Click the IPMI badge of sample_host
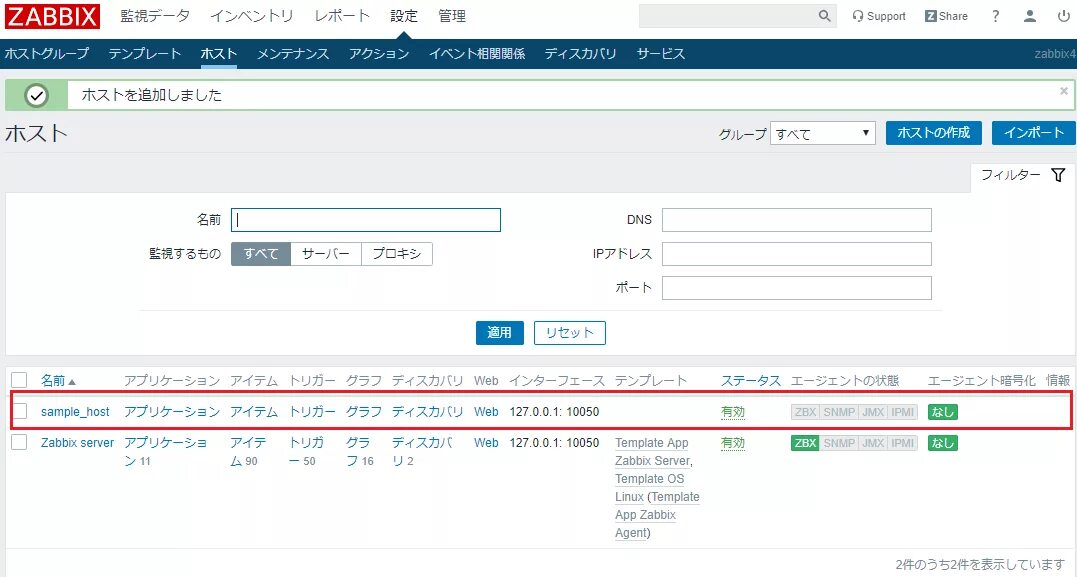The image size is (1077, 577). pyautogui.click(x=903, y=412)
